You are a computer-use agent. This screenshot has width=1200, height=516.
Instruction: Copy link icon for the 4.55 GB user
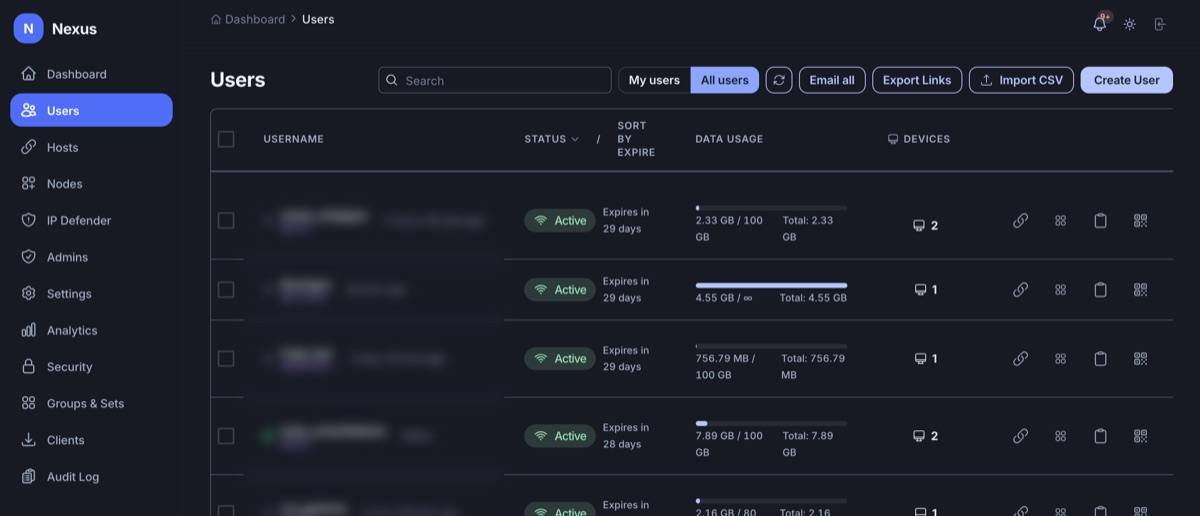pyautogui.click(x=1020, y=289)
